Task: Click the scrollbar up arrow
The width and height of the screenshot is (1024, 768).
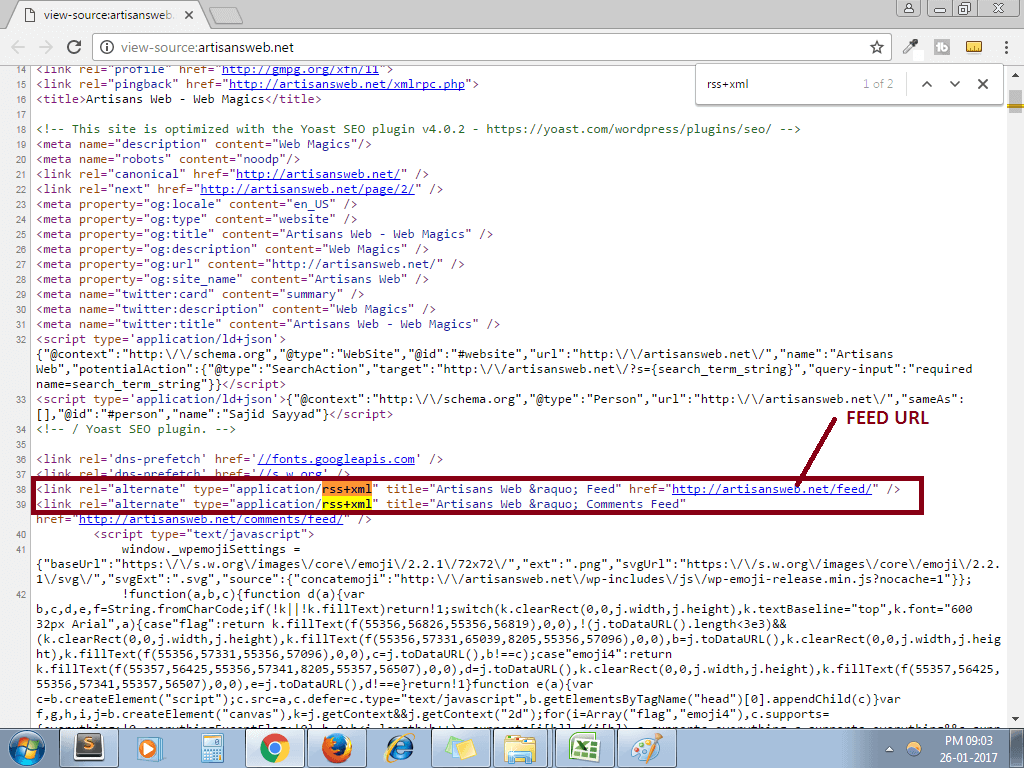Action: point(1015,74)
